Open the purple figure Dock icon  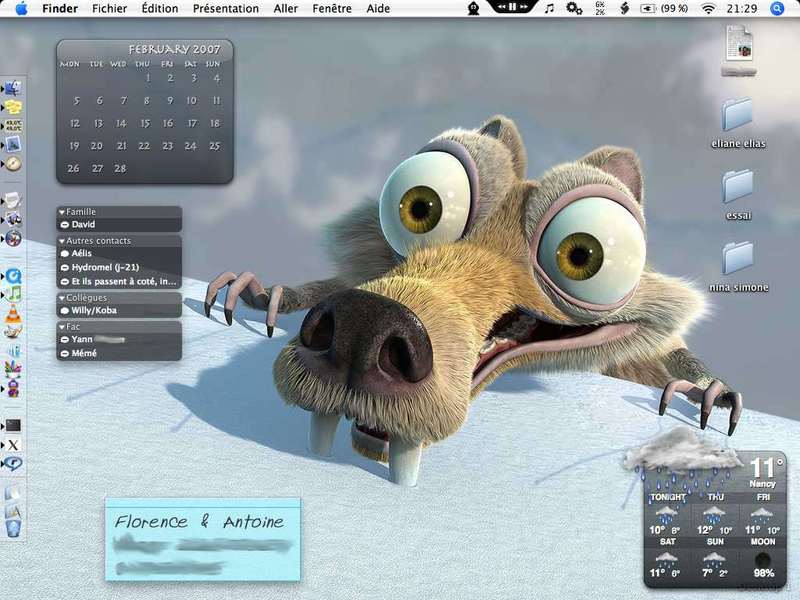[x=13, y=389]
